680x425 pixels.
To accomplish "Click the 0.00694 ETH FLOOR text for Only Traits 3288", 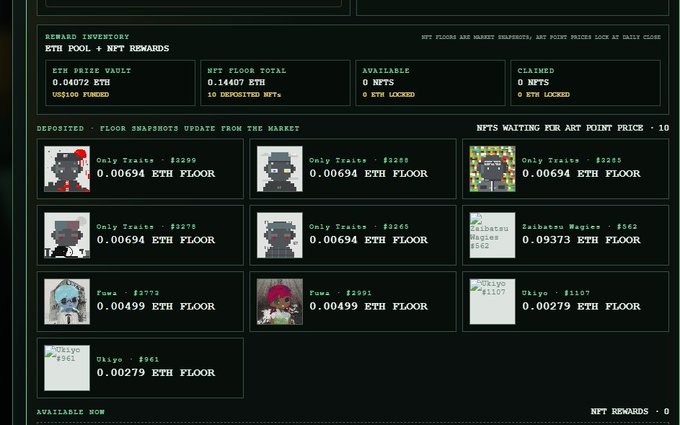I will (369, 173).
